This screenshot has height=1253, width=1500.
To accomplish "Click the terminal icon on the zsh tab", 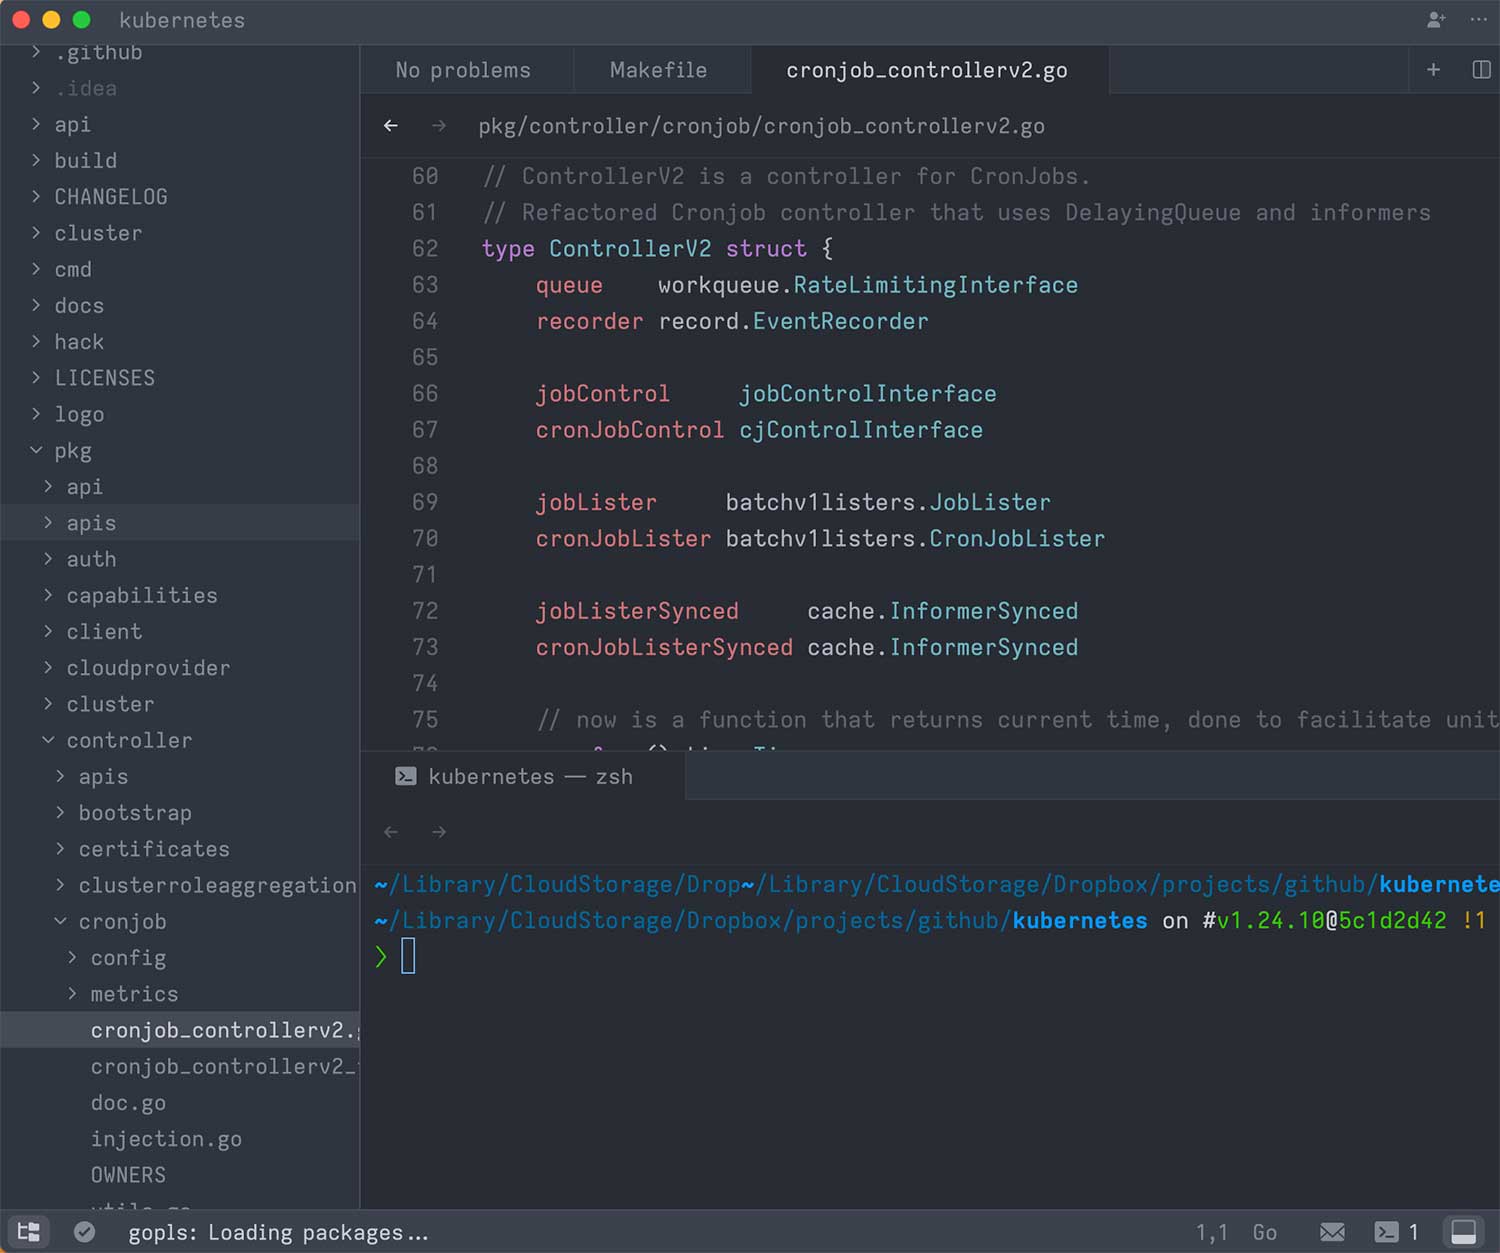I will click(406, 776).
